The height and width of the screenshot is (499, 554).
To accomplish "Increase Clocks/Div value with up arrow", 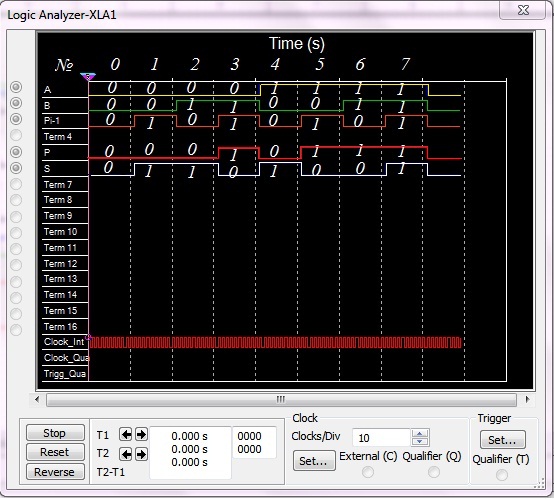I will (420, 434).
